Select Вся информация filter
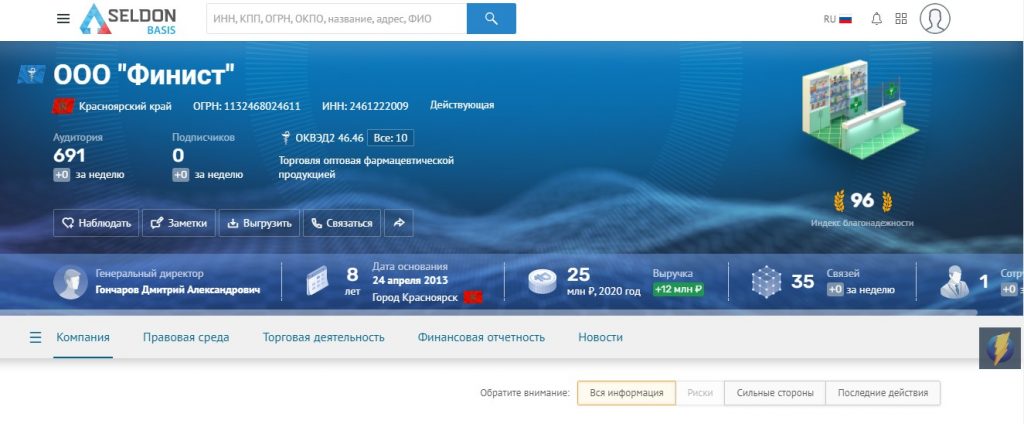Image resolution: width=1024 pixels, height=424 pixels. pos(626,393)
